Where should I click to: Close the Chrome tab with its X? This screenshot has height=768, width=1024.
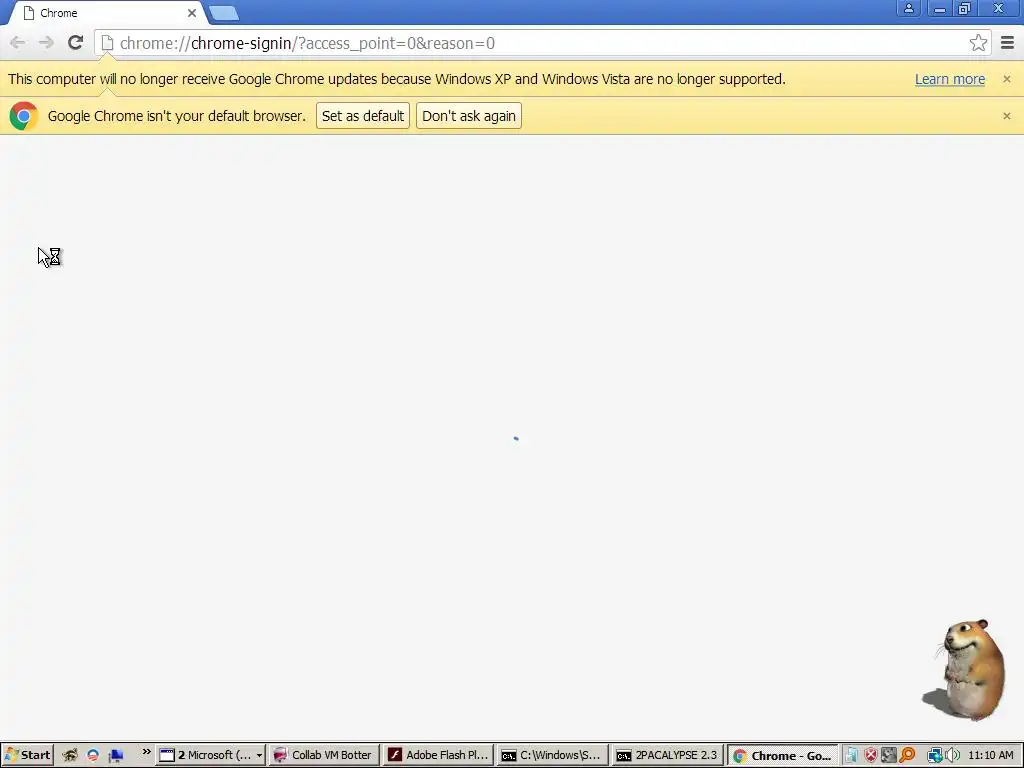click(192, 13)
